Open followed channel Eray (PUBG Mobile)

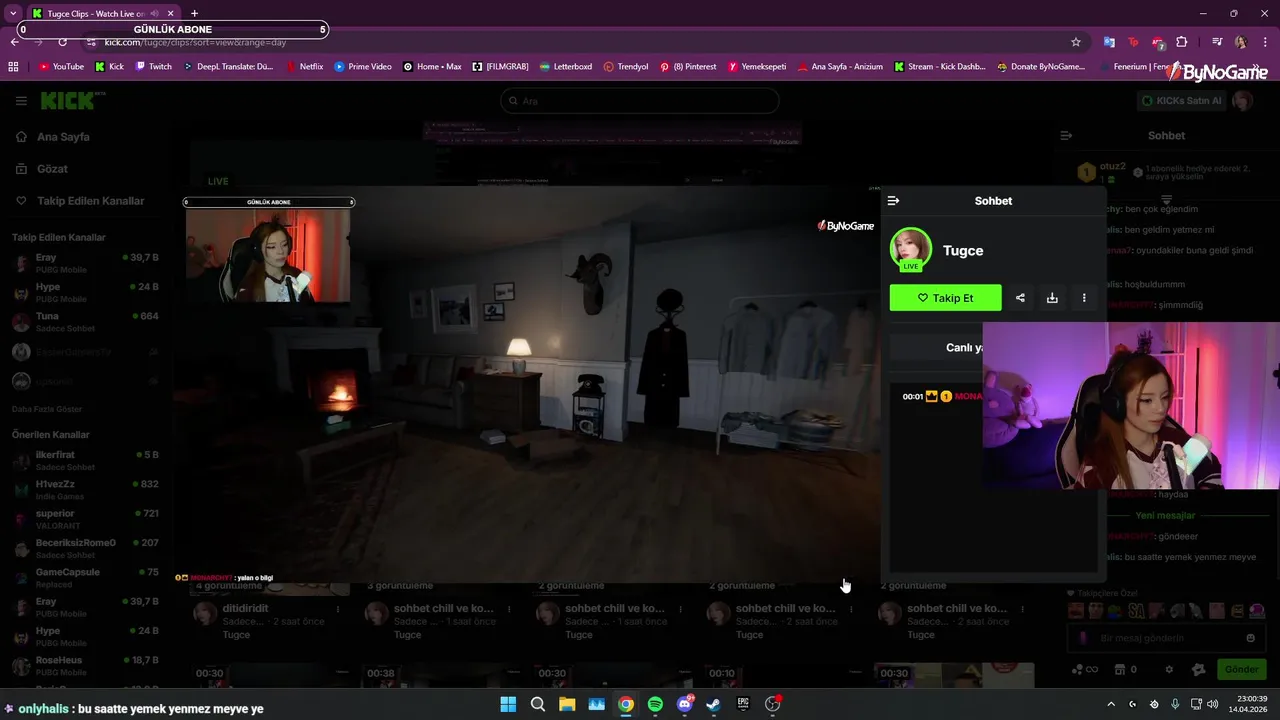tap(85, 263)
